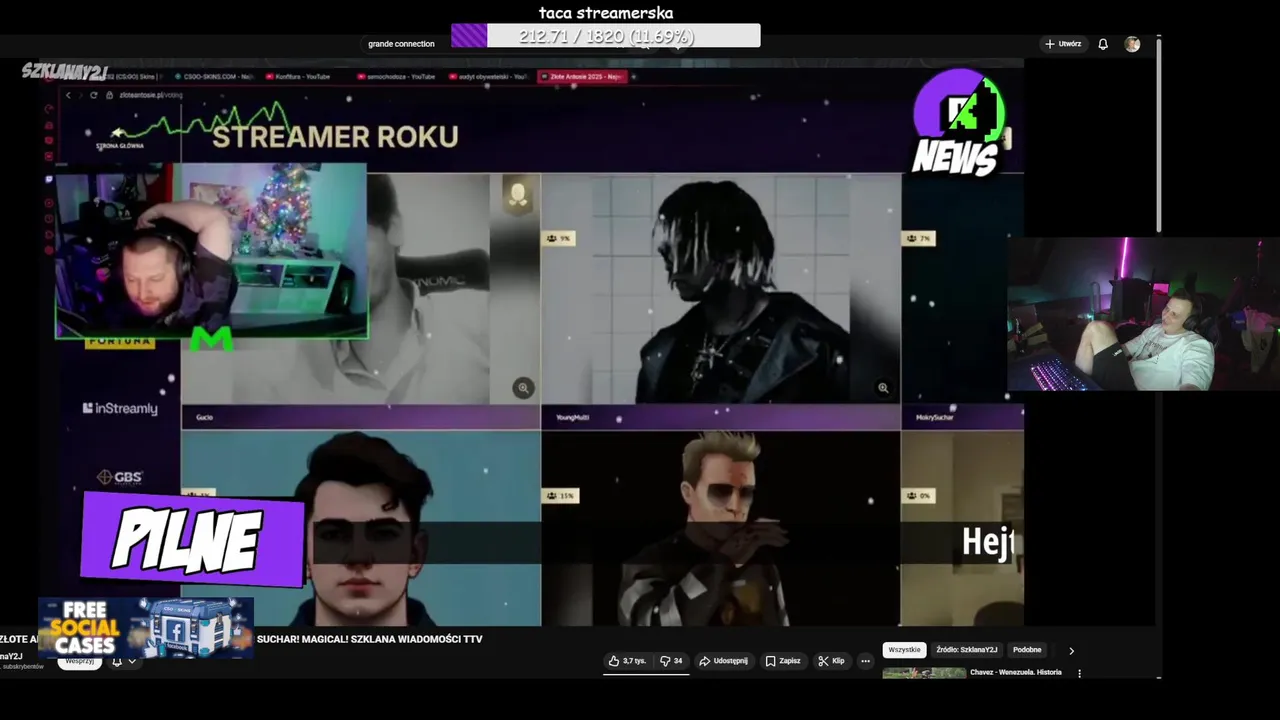Click the inStreamly sponsor logo
This screenshot has height=720, width=1280.
click(x=120, y=408)
